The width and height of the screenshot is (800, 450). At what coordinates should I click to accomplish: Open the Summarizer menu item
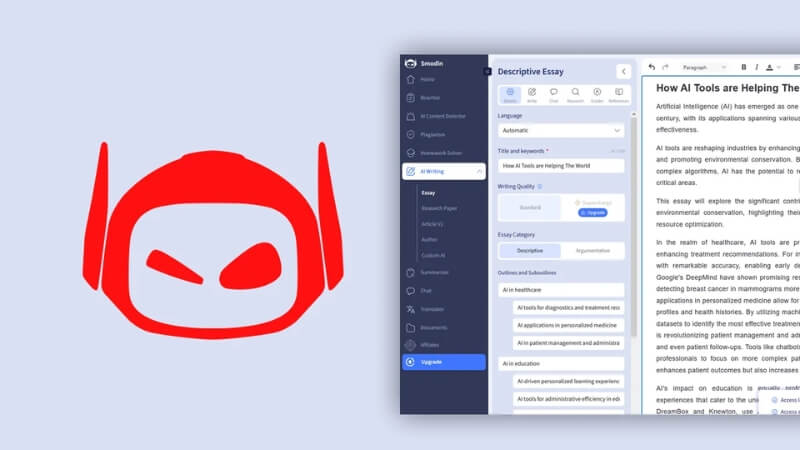click(x=434, y=272)
